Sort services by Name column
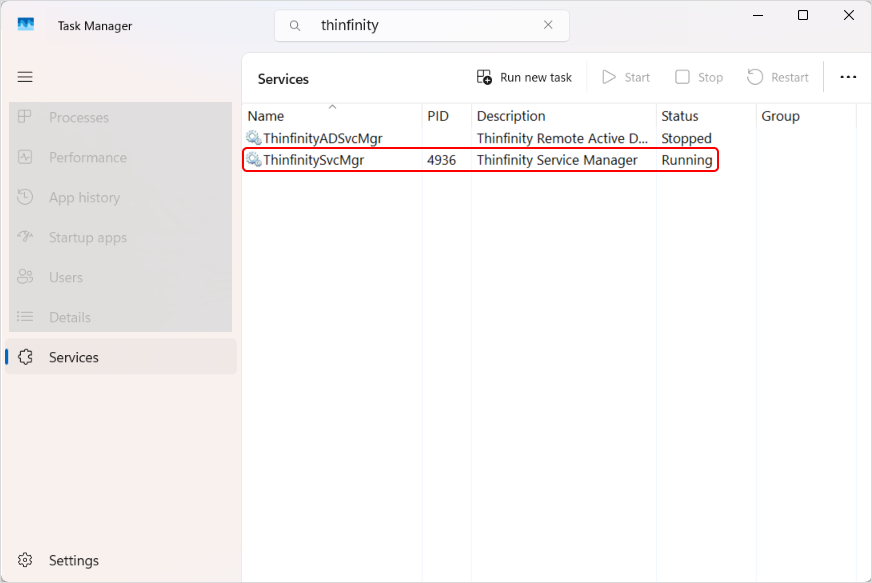This screenshot has width=872, height=583. 332,116
